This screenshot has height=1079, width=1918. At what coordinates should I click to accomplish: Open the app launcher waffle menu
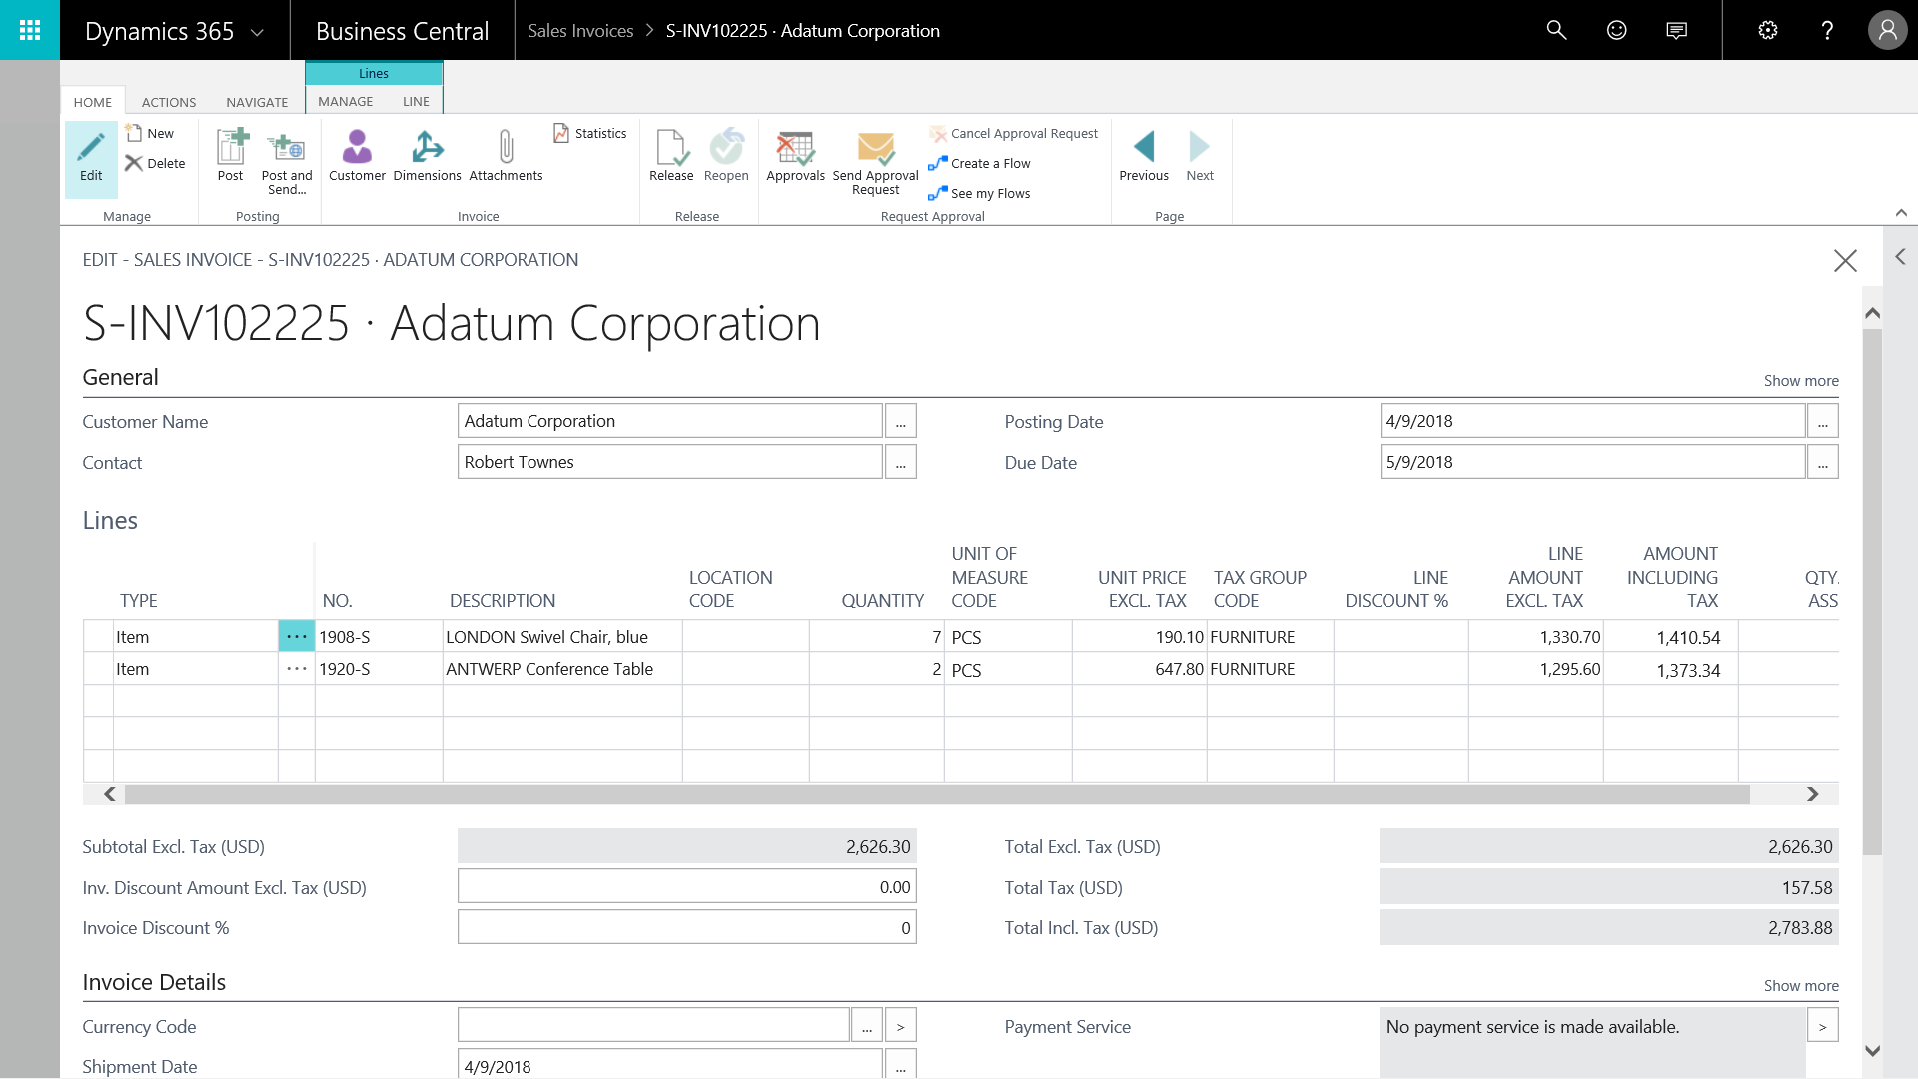(x=30, y=30)
